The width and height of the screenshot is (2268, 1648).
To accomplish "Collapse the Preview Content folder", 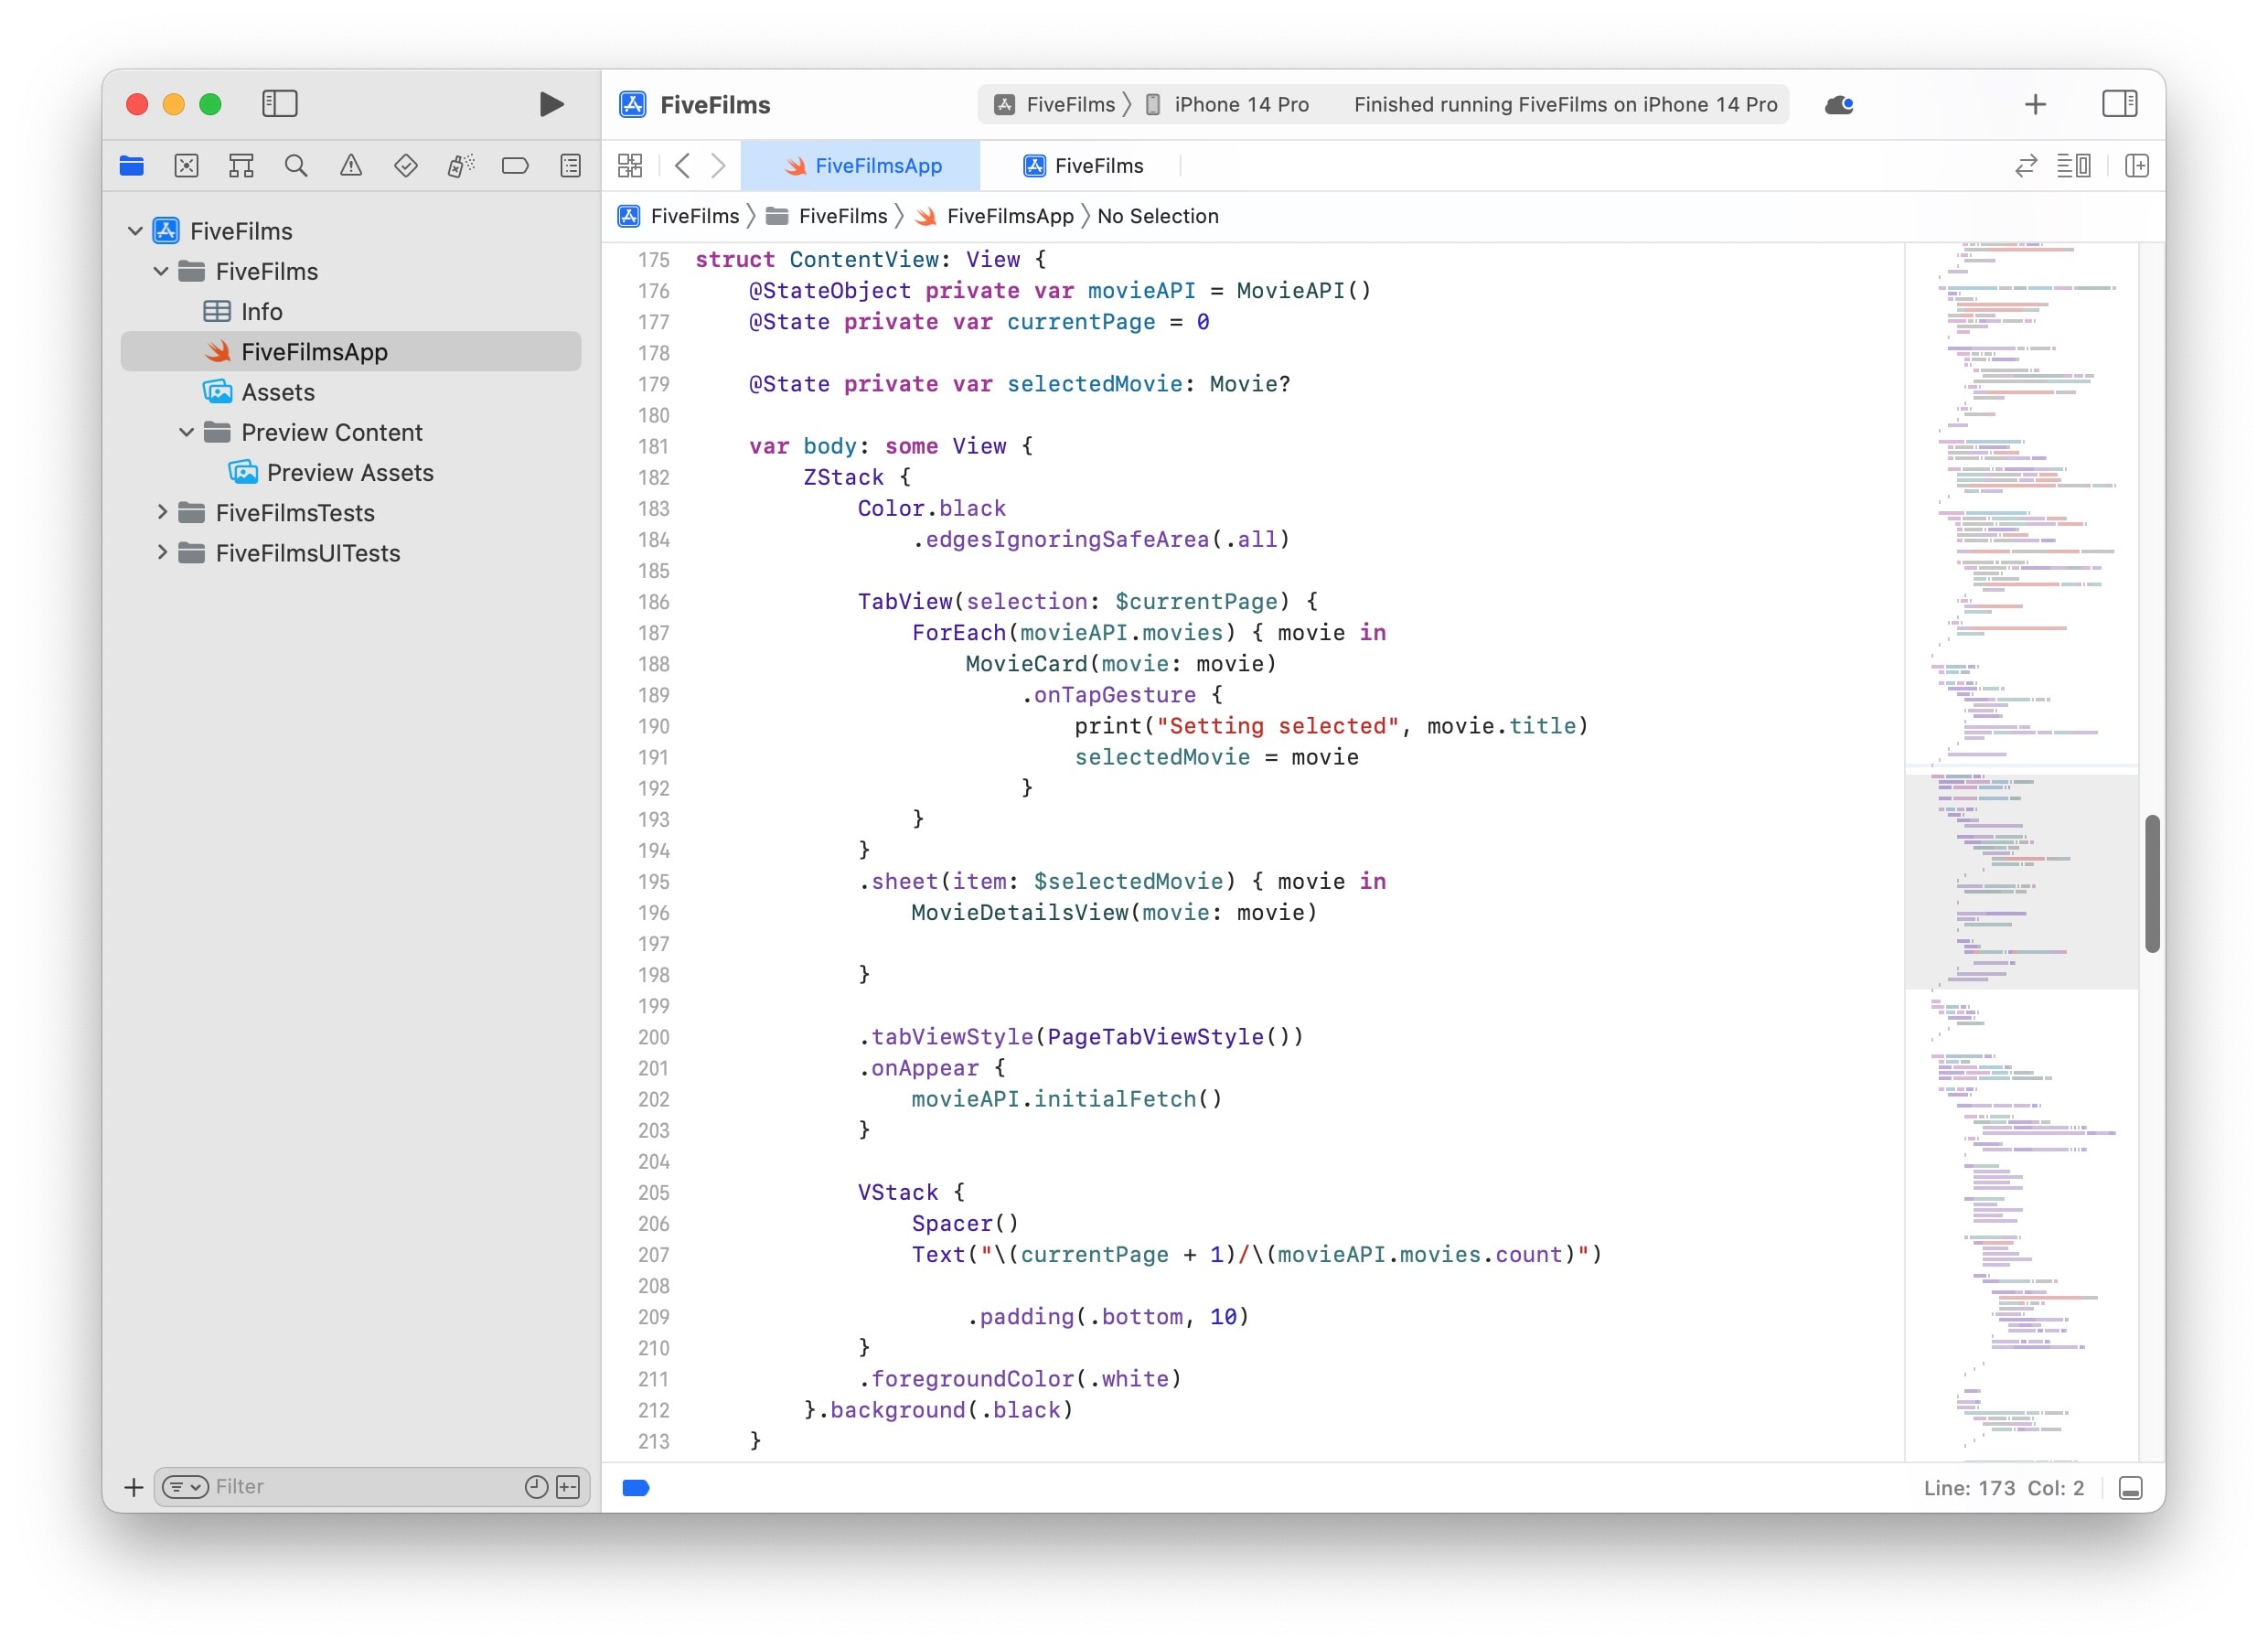I will [x=187, y=432].
